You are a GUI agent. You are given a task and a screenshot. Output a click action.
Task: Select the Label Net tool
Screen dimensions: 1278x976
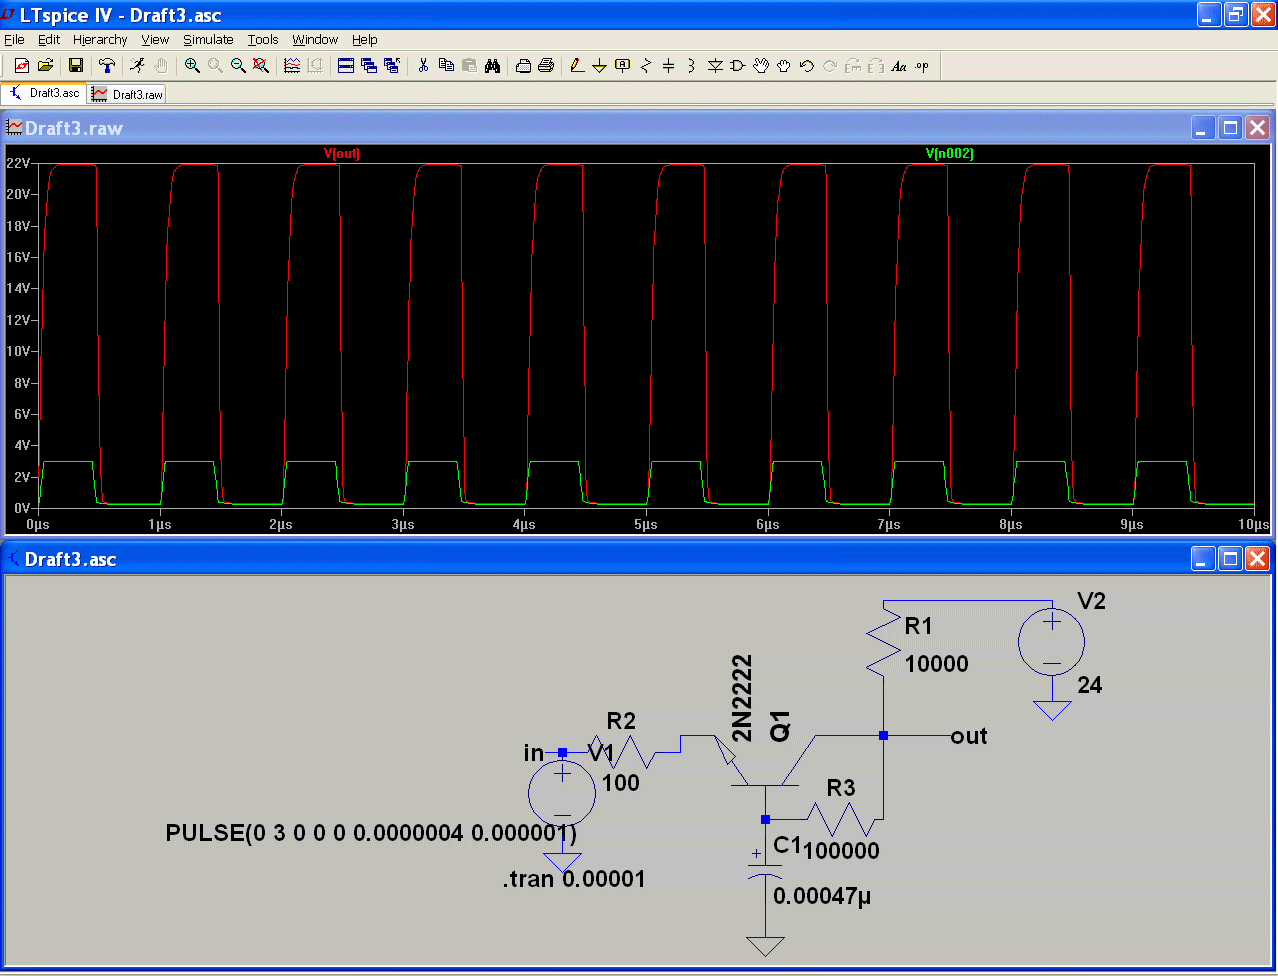622,66
